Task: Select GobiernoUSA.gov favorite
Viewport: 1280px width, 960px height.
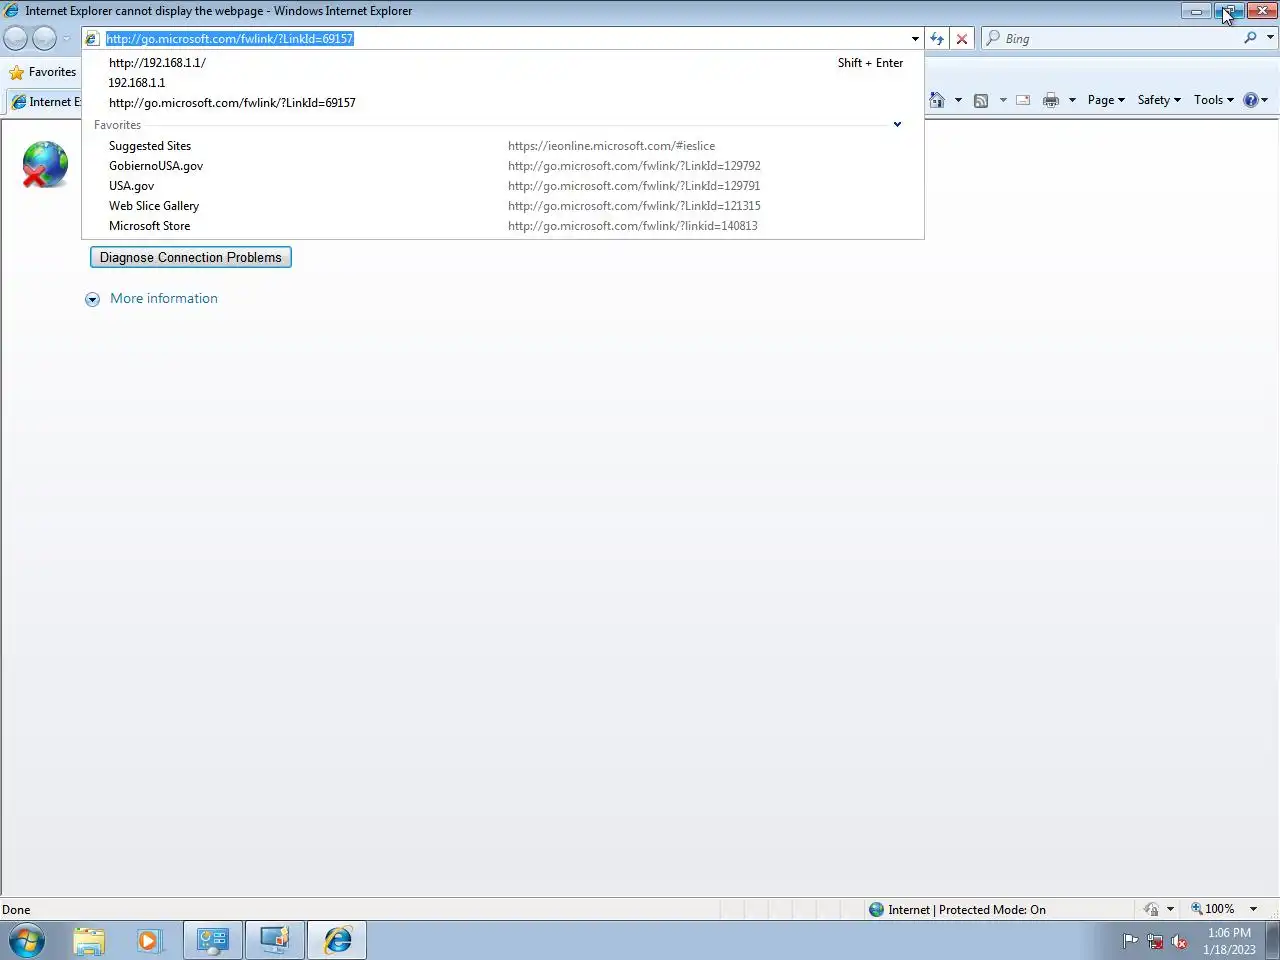Action: [x=503, y=166]
